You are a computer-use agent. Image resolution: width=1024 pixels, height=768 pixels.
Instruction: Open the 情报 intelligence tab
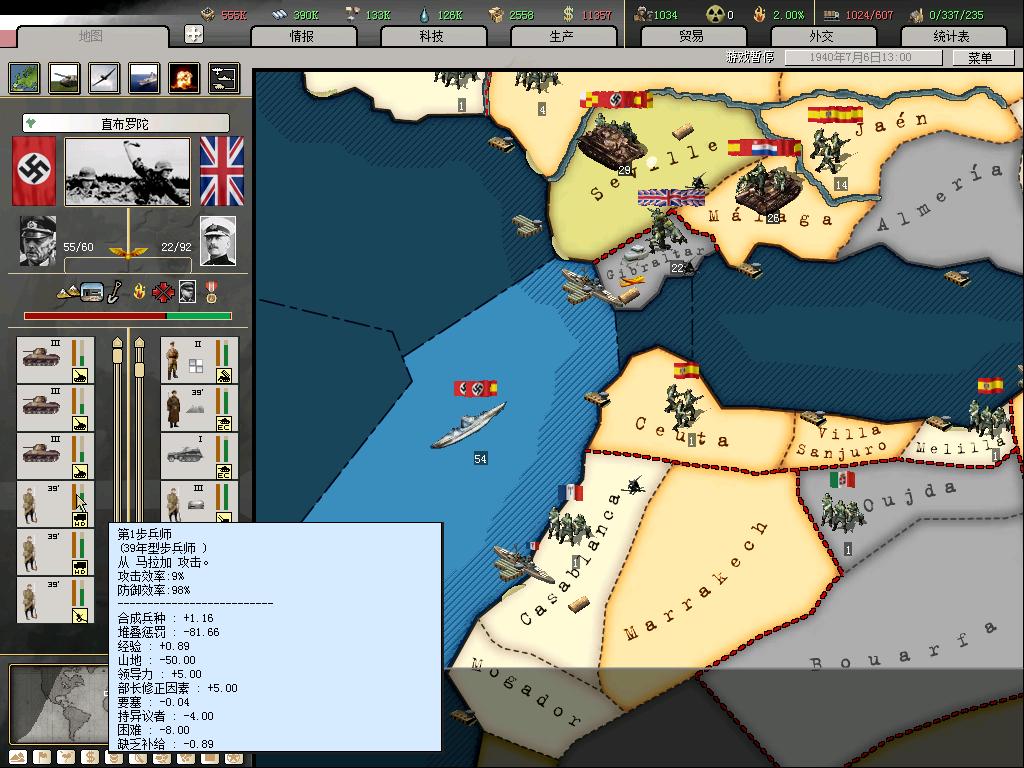coord(302,36)
